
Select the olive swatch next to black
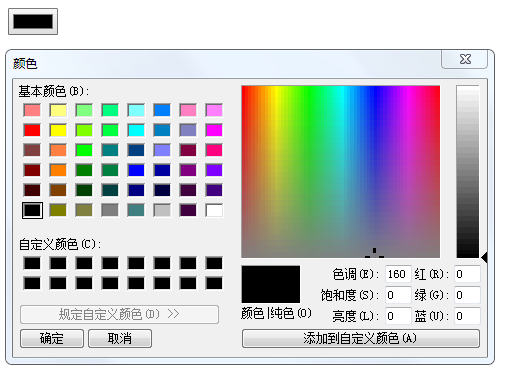pyautogui.click(x=58, y=210)
